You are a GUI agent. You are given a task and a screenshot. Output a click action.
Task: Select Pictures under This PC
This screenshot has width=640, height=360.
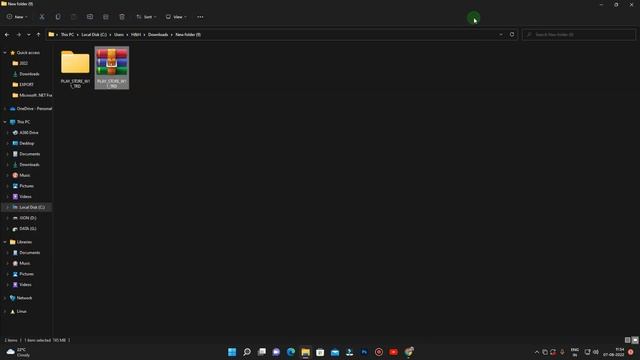(x=27, y=186)
